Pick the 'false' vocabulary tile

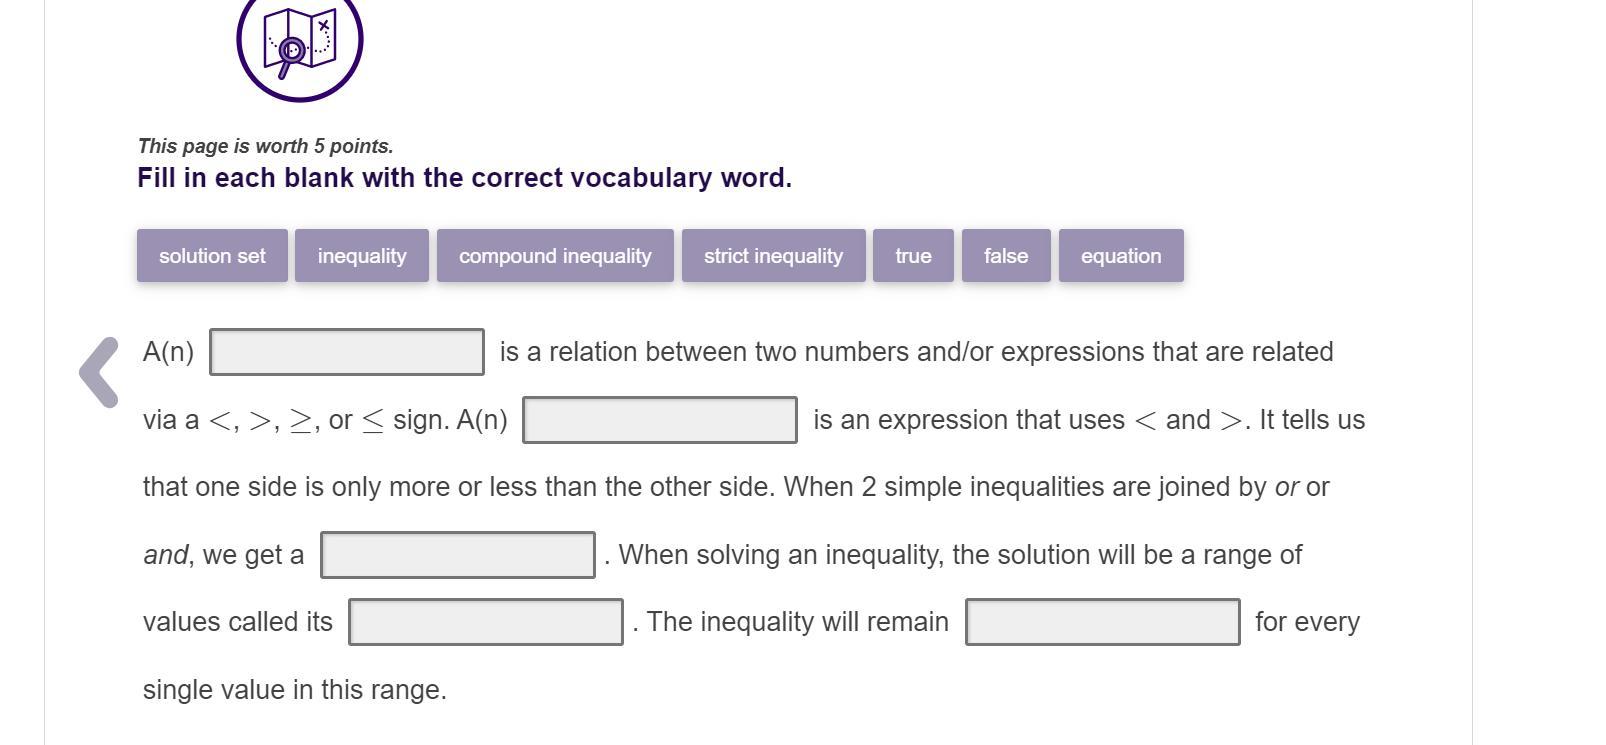(1006, 256)
